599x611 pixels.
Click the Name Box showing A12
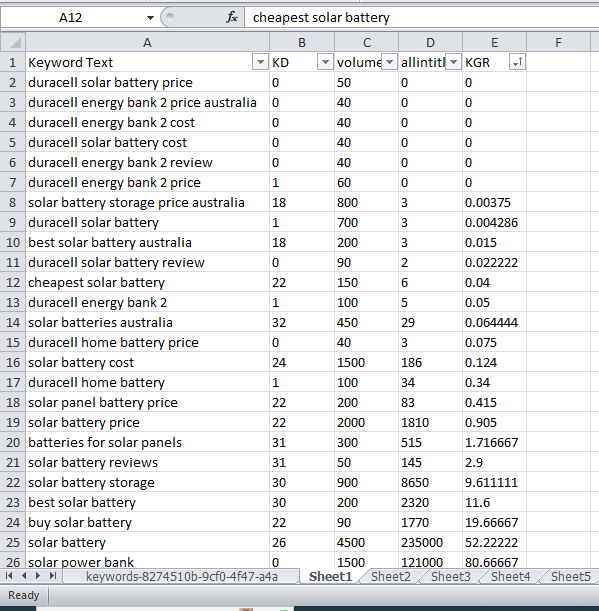coord(72,18)
